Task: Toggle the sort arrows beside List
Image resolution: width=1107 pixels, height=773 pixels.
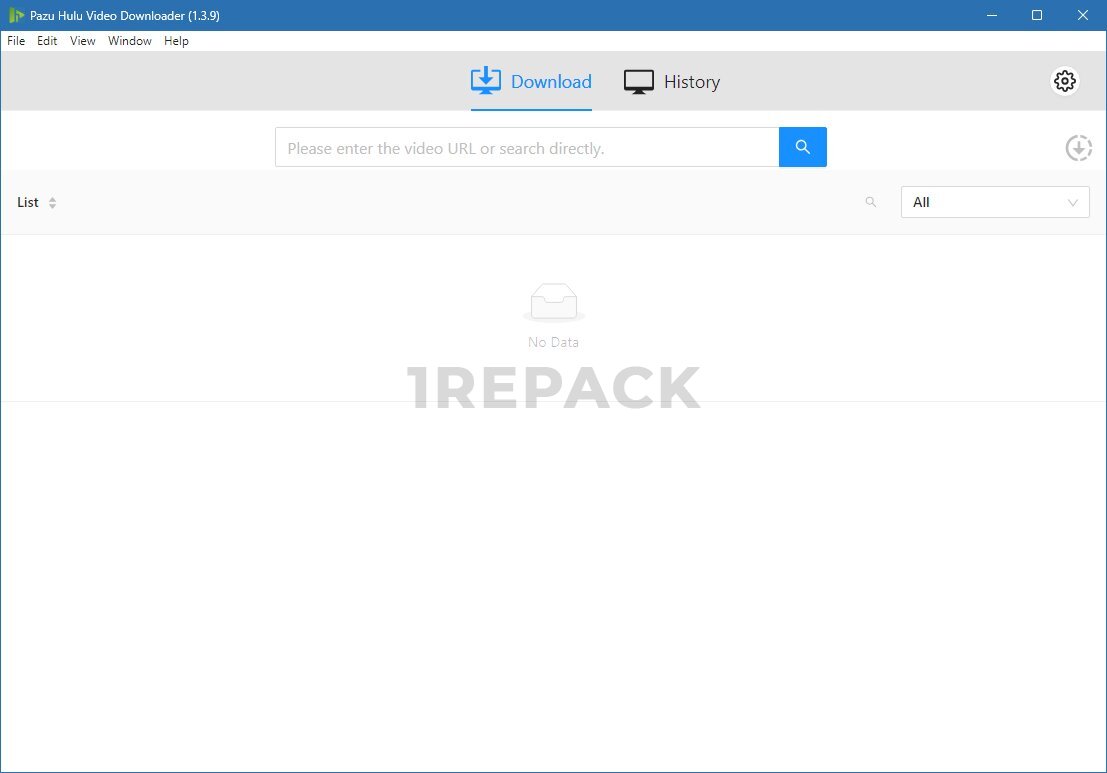Action: pyautogui.click(x=52, y=203)
